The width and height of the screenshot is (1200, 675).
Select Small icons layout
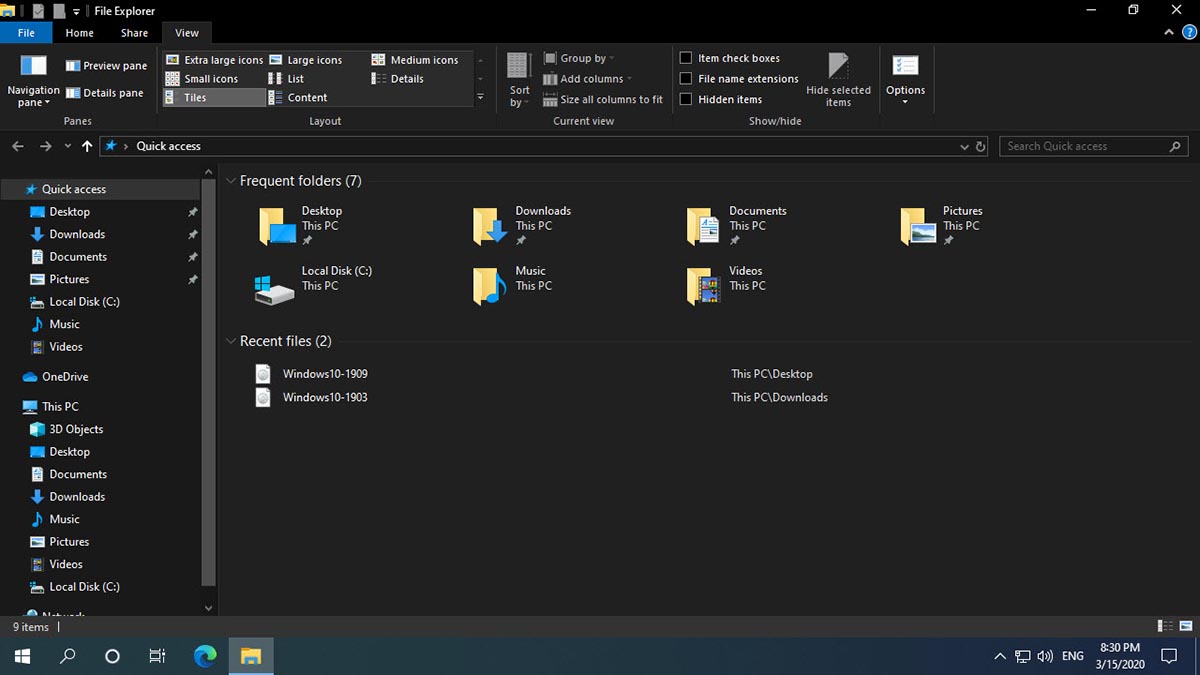pyautogui.click(x=202, y=79)
